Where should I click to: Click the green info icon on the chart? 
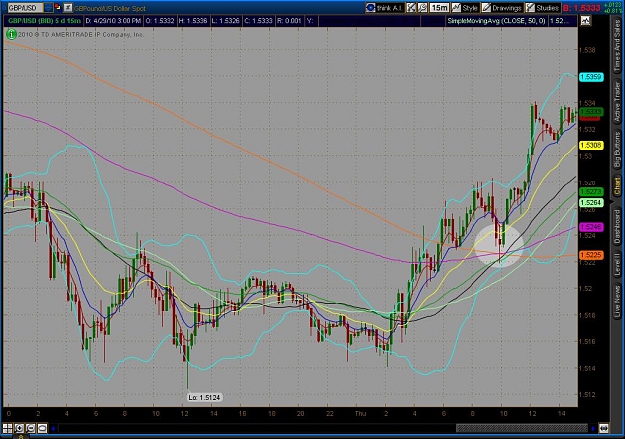(x=11, y=35)
